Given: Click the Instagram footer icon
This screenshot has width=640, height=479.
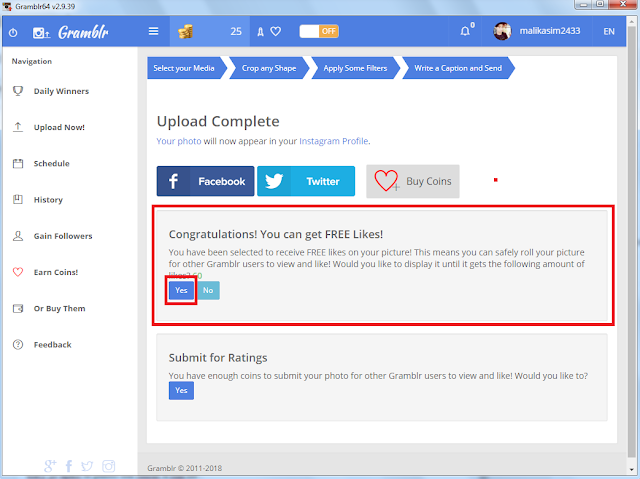Looking at the screenshot, I should [x=109, y=466].
